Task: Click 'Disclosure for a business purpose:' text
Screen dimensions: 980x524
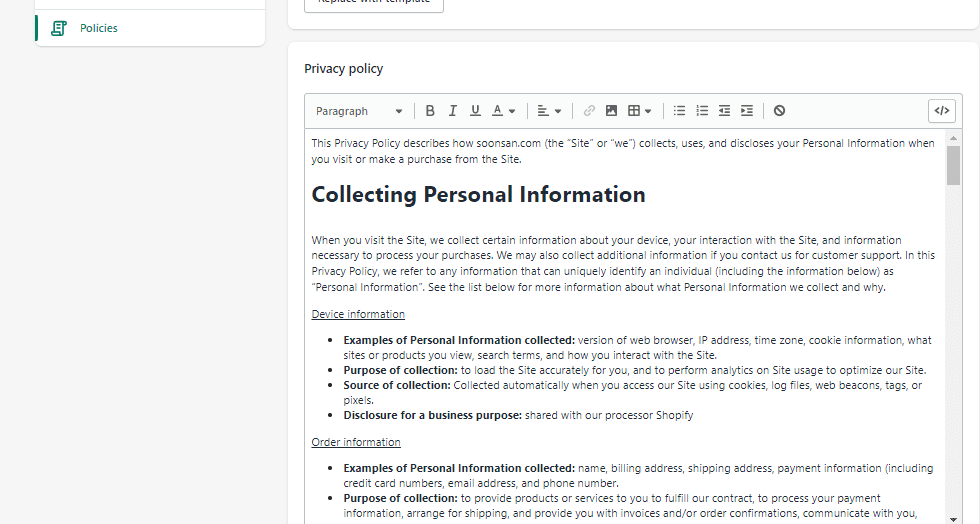Action: click(x=432, y=415)
